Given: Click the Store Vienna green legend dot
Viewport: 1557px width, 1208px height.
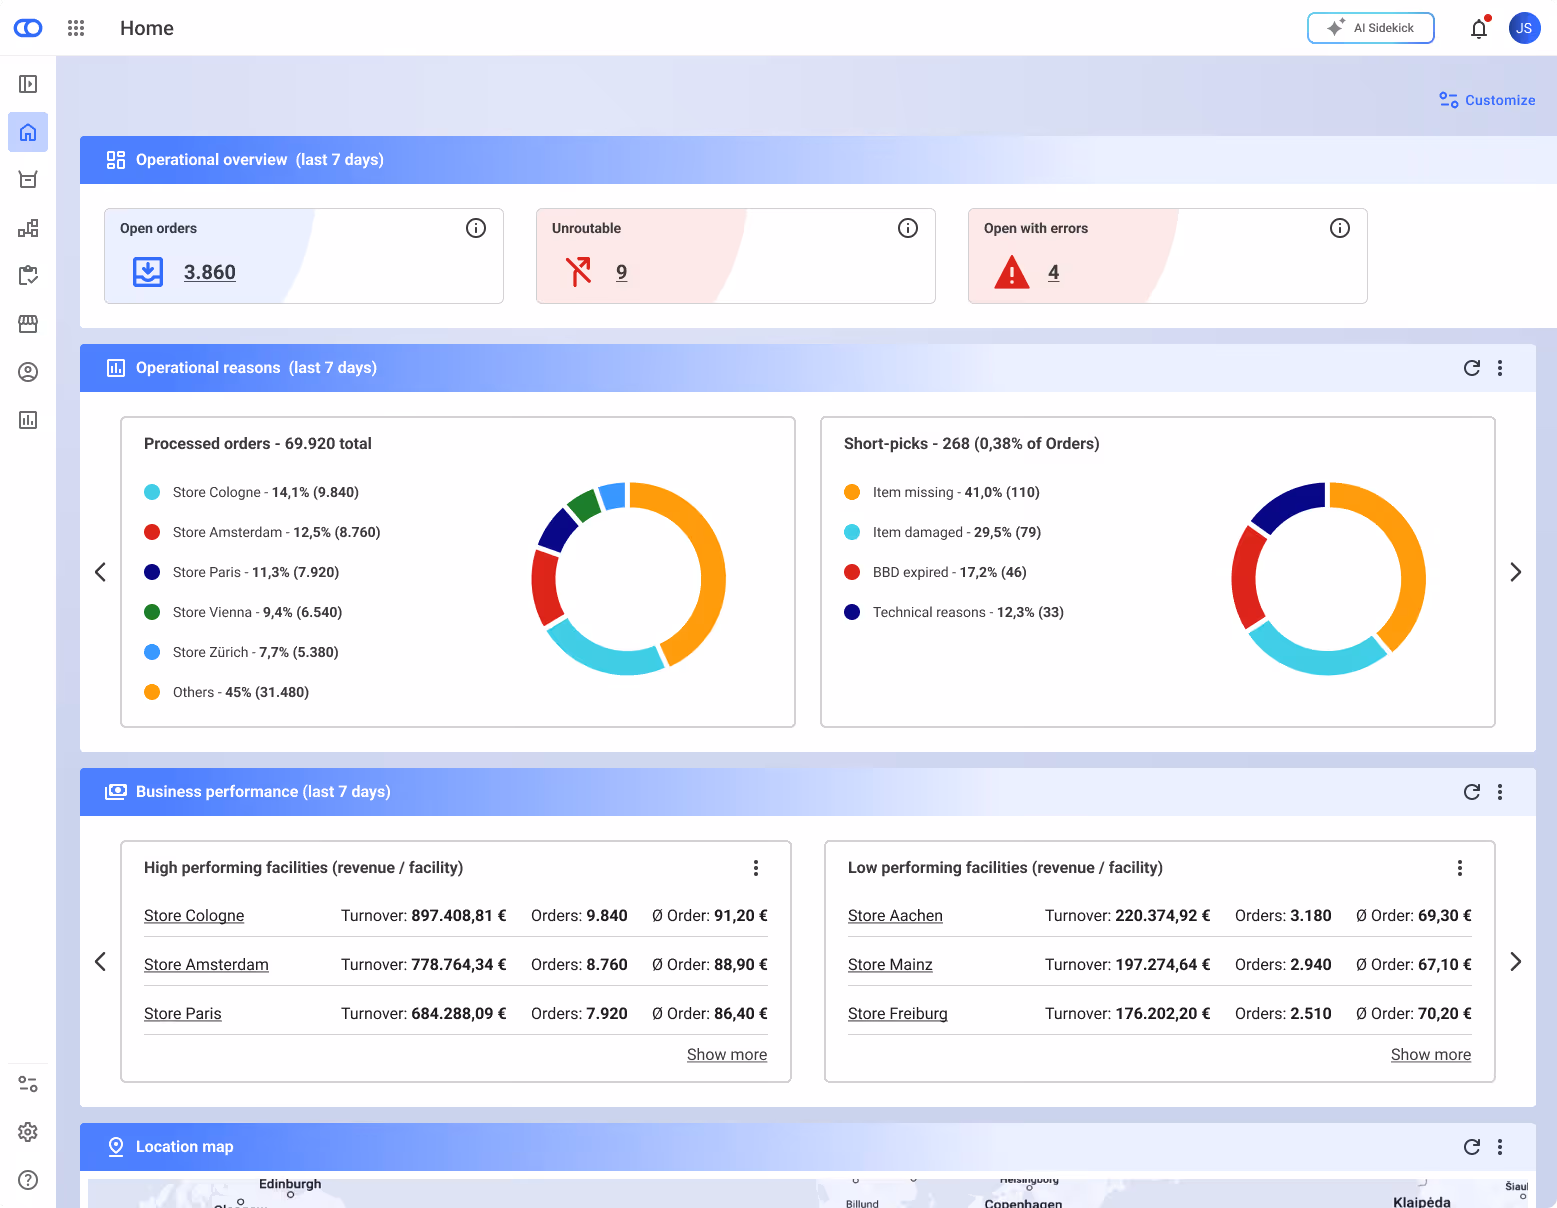Looking at the screenshot, I should pos(152,612).
